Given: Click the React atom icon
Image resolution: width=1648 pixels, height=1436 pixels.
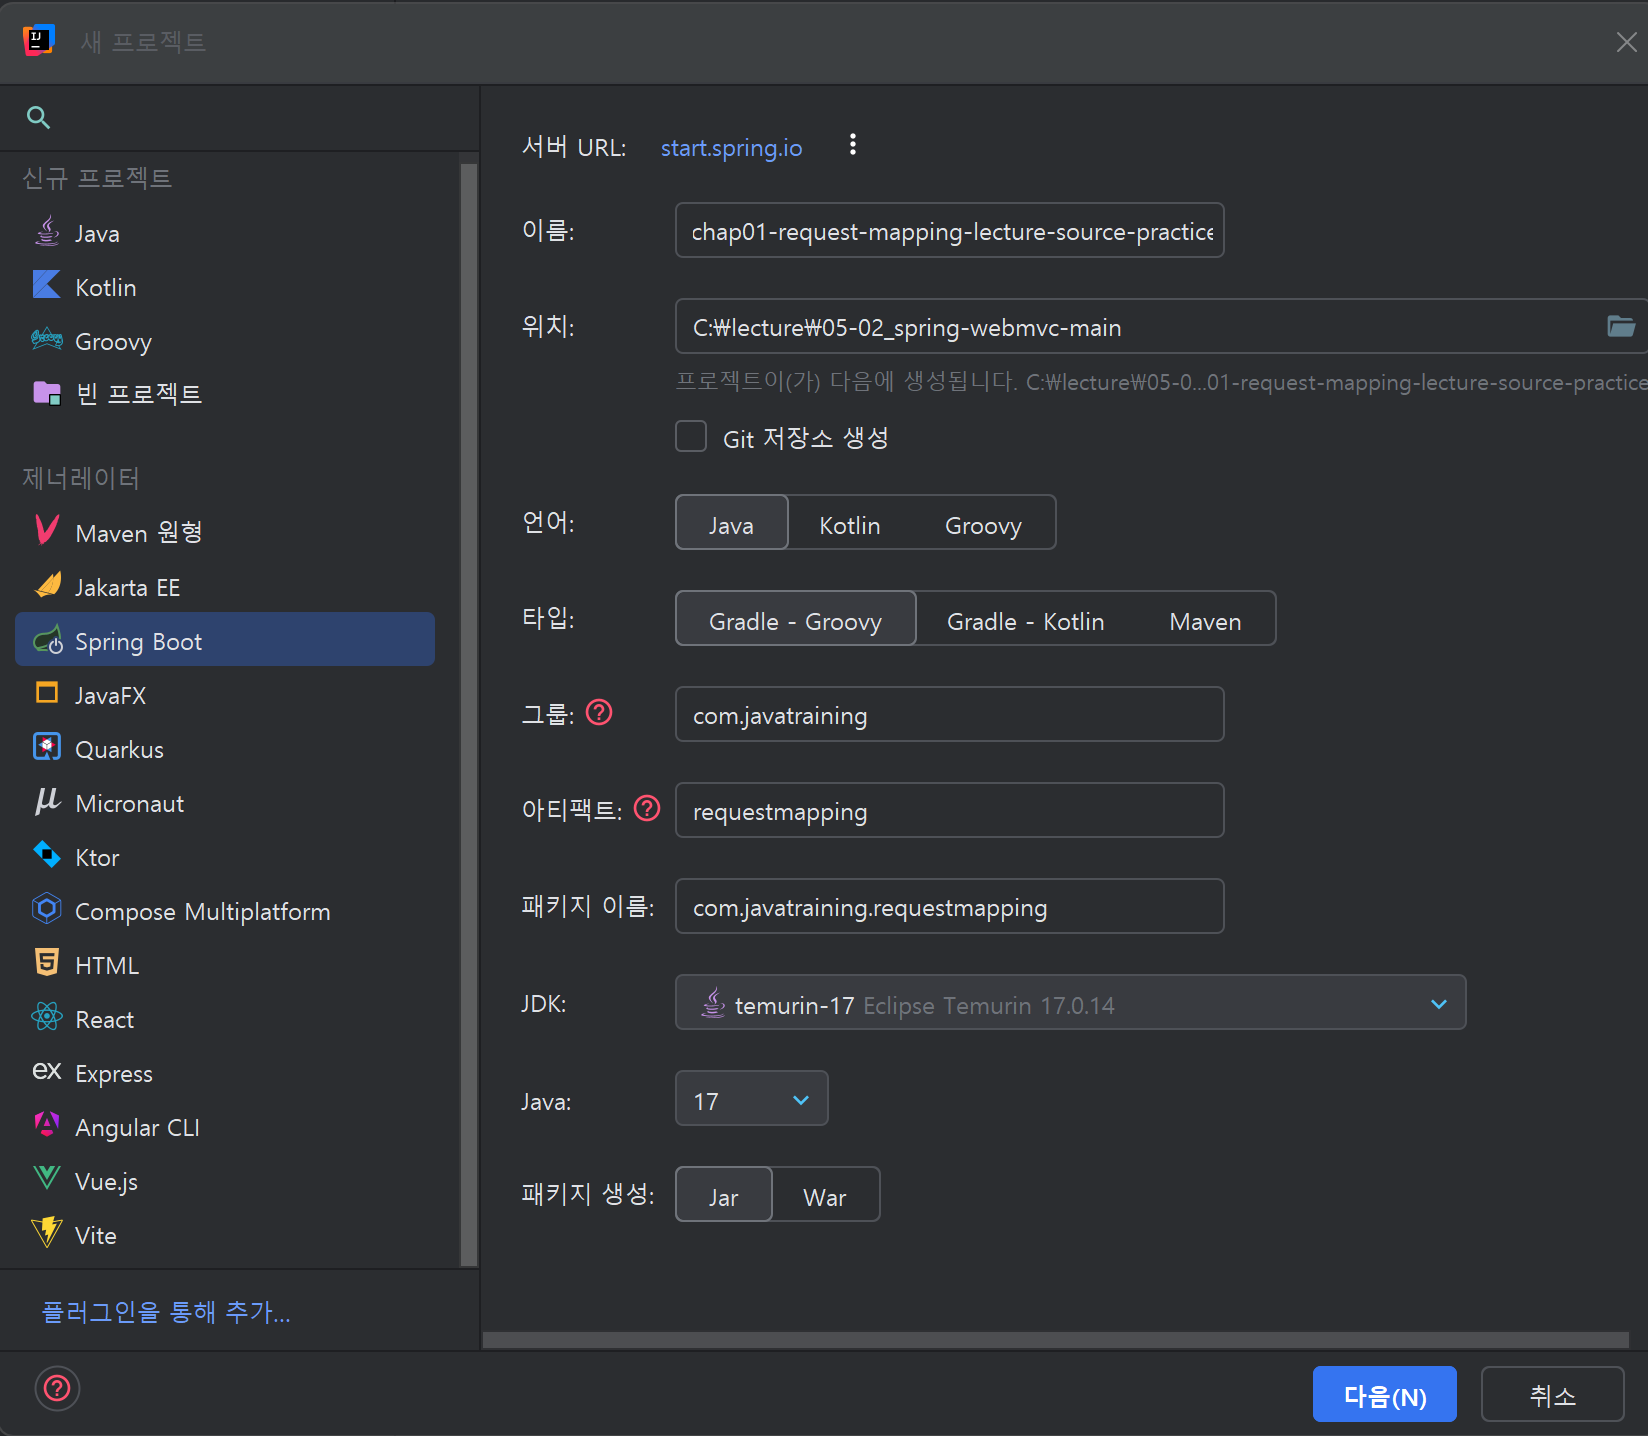Looking at the screenshot, I should click(x=47, y=1018).
